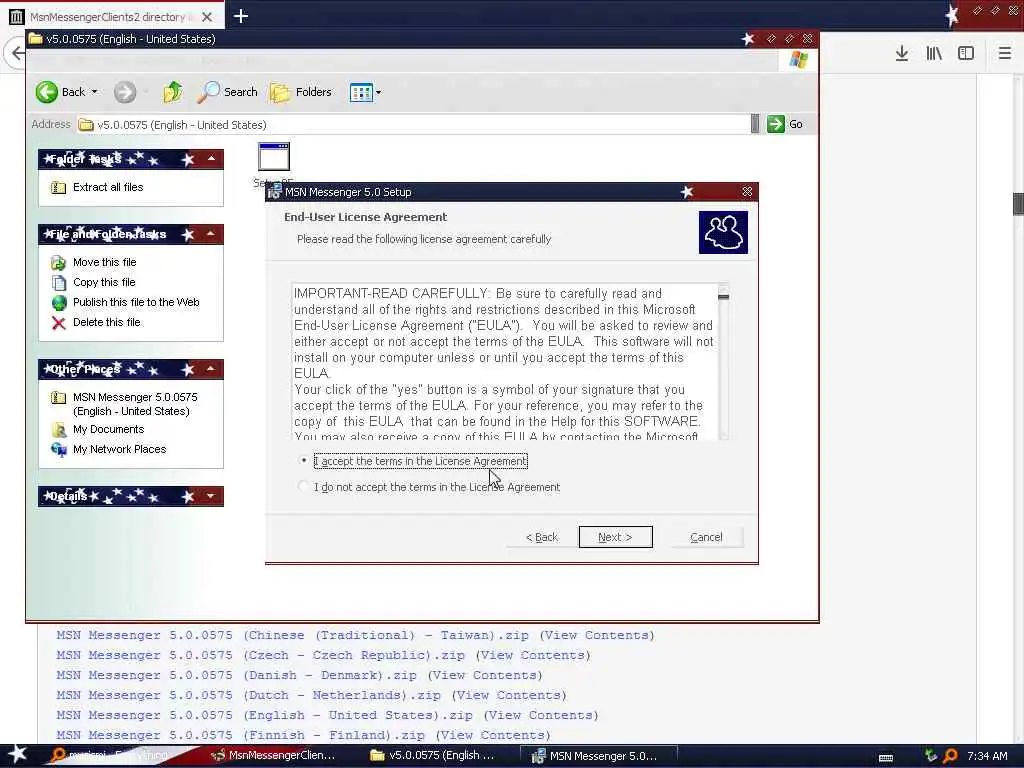Image resolution: width=1024 pixels, height=768 pixels.
Task: Collapse the Other Places panel
Action: pyautogui.click(x=211, y=369)
